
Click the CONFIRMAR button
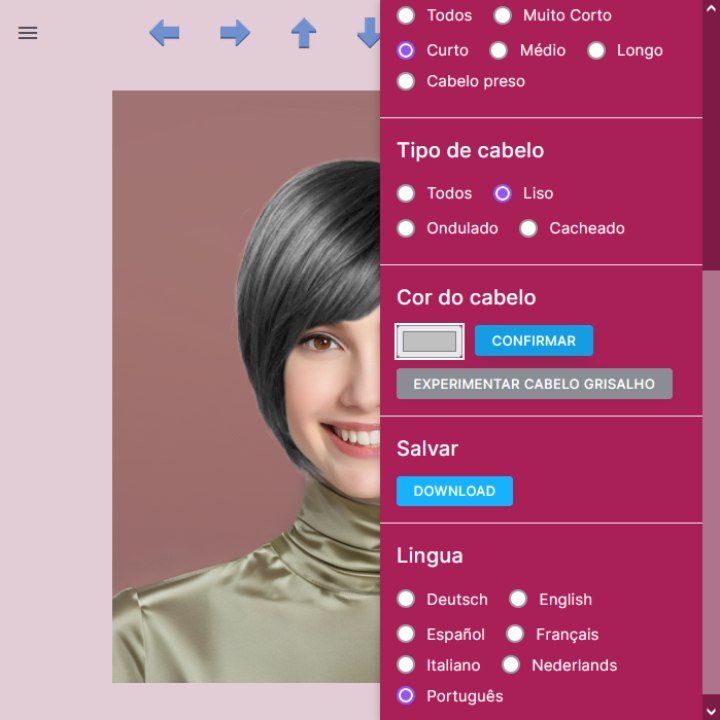[534, 341]
